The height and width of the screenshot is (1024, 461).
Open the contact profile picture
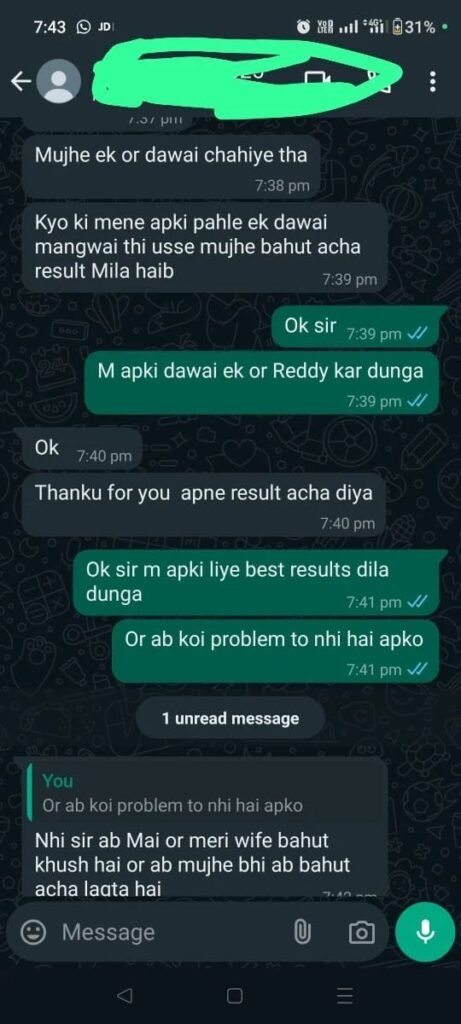point(58,82)
